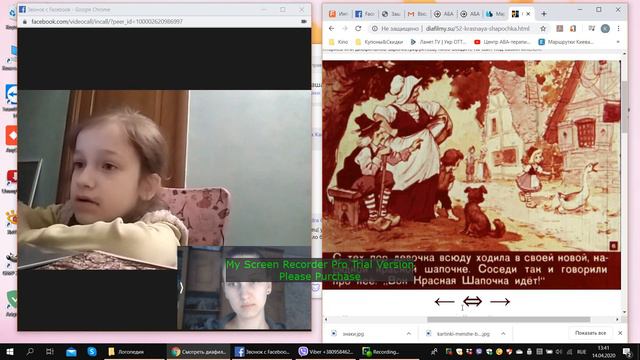Open the 'Маршрутки Киева' bookmark
The width and height of the screenshot is (640, 360).
566,42
